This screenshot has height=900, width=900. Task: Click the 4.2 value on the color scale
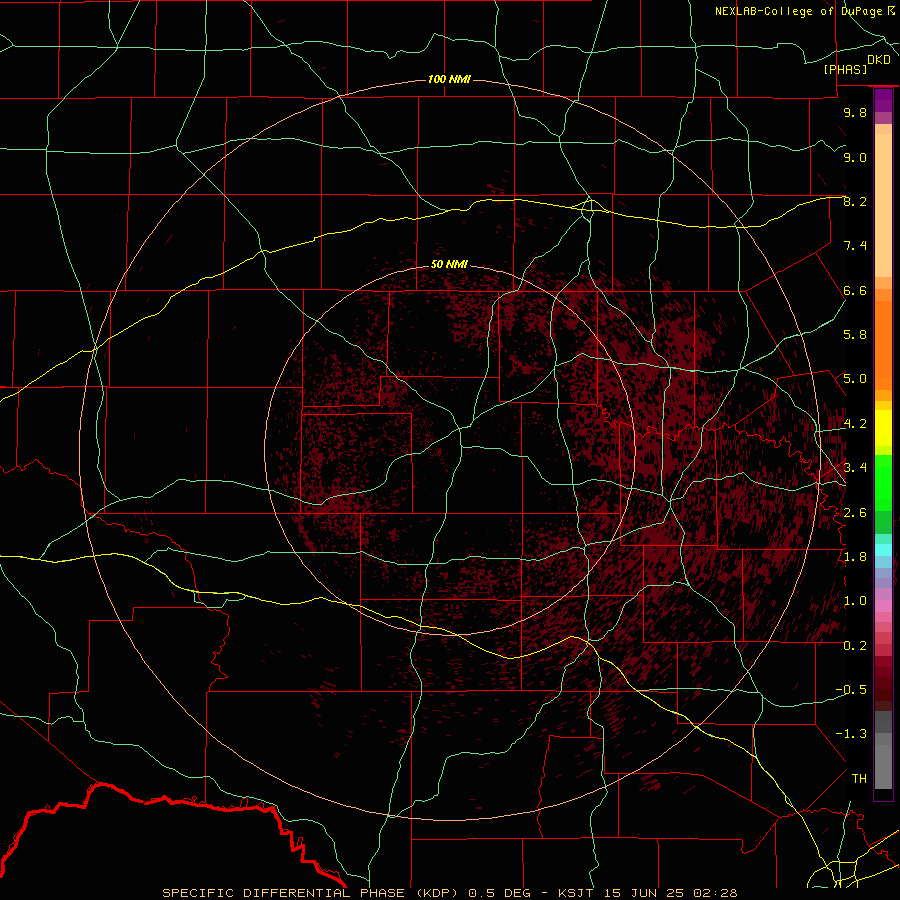point(855,424)
